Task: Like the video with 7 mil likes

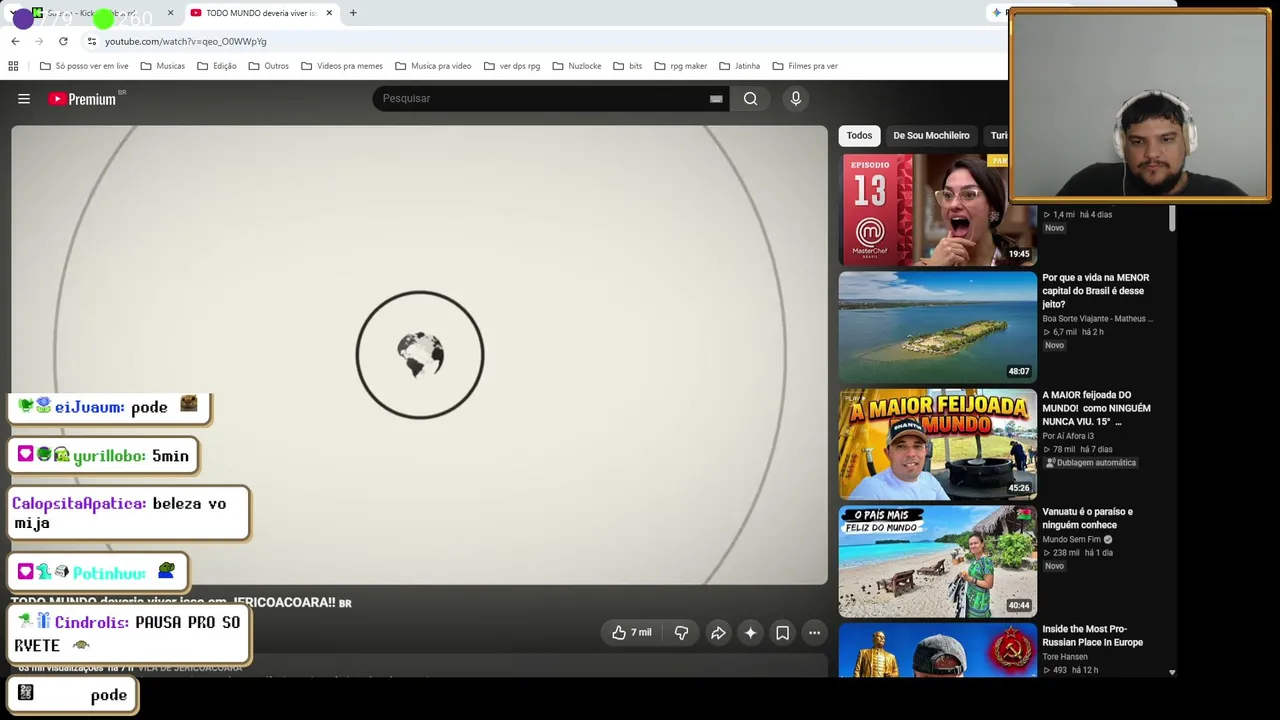Action: [631, 632]
